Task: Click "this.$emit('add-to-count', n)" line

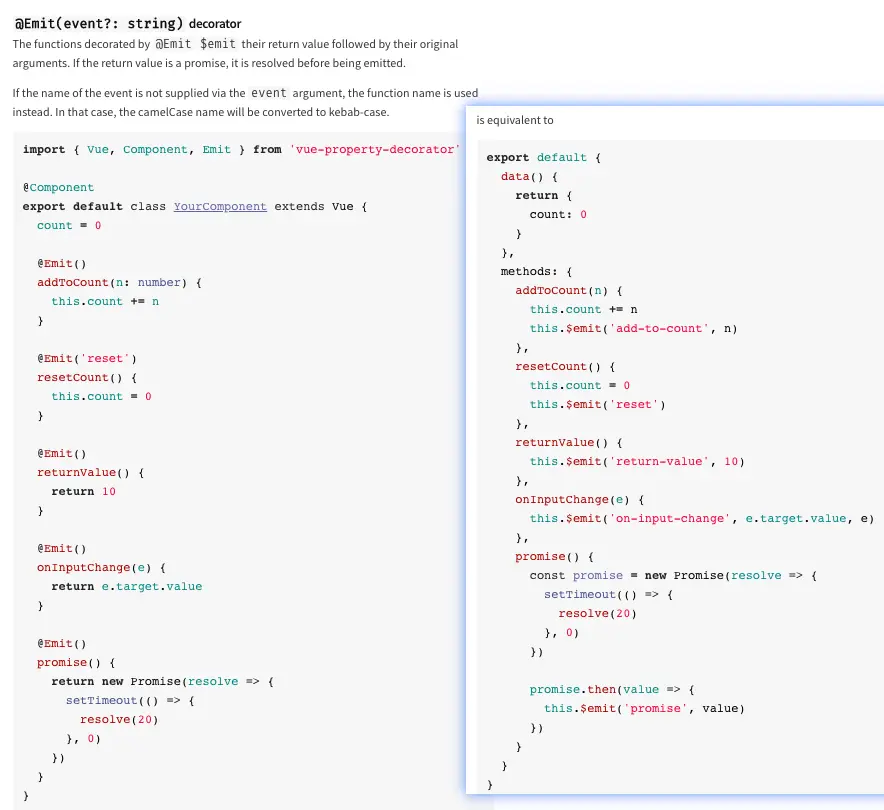Action: point(633,328)
